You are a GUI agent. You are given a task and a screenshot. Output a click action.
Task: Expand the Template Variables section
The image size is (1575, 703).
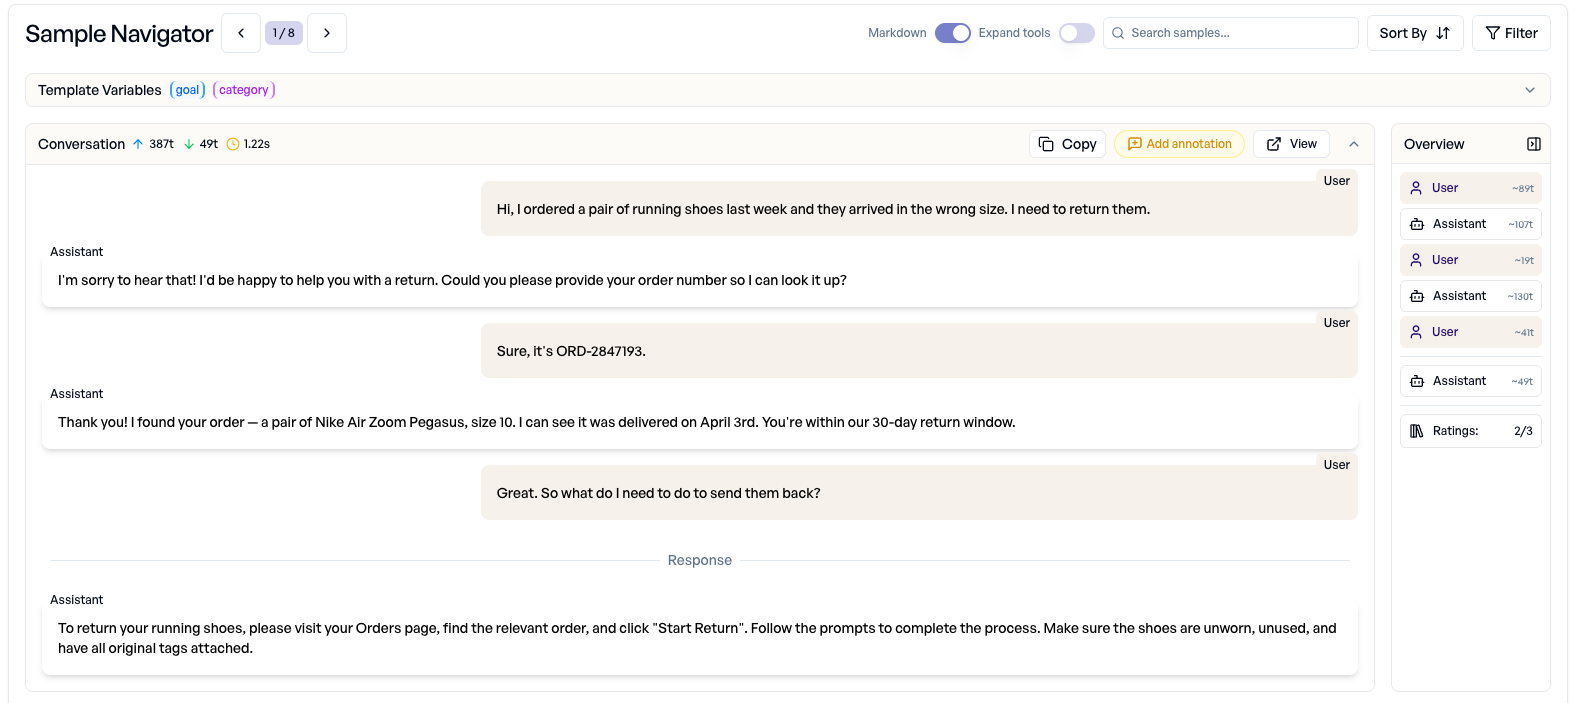pyautogui.click(x=1529, y=90)
